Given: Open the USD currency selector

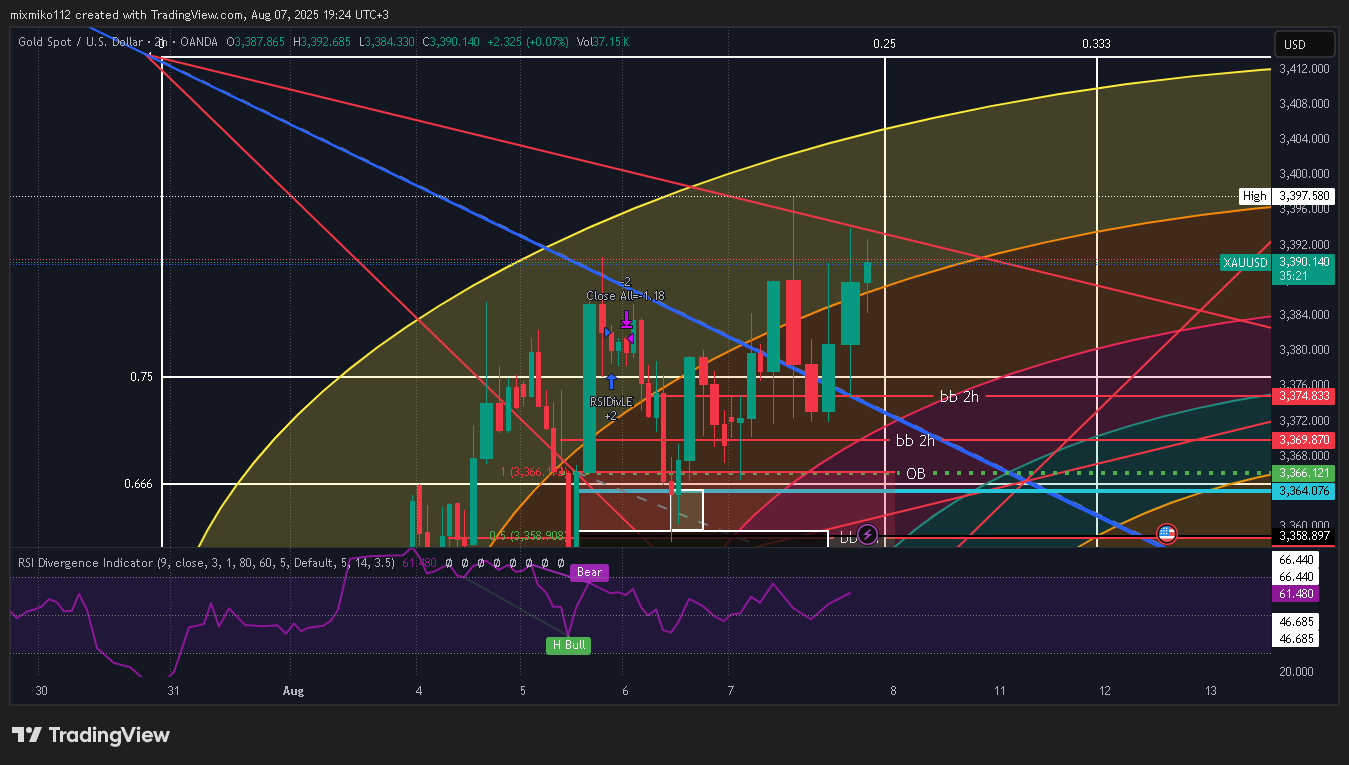Looking at the screenshot, I should point(1305,45).
